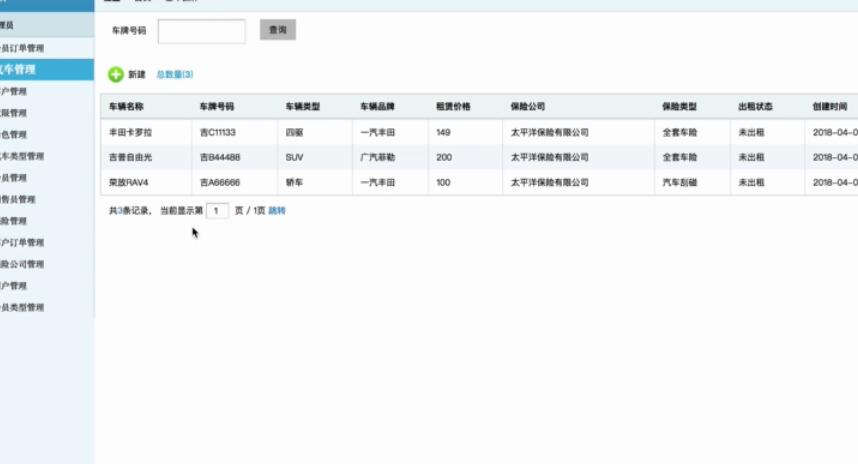Click the 出租状态 column header
Viewport: 858px width, 464px height.
coord(755,107)
